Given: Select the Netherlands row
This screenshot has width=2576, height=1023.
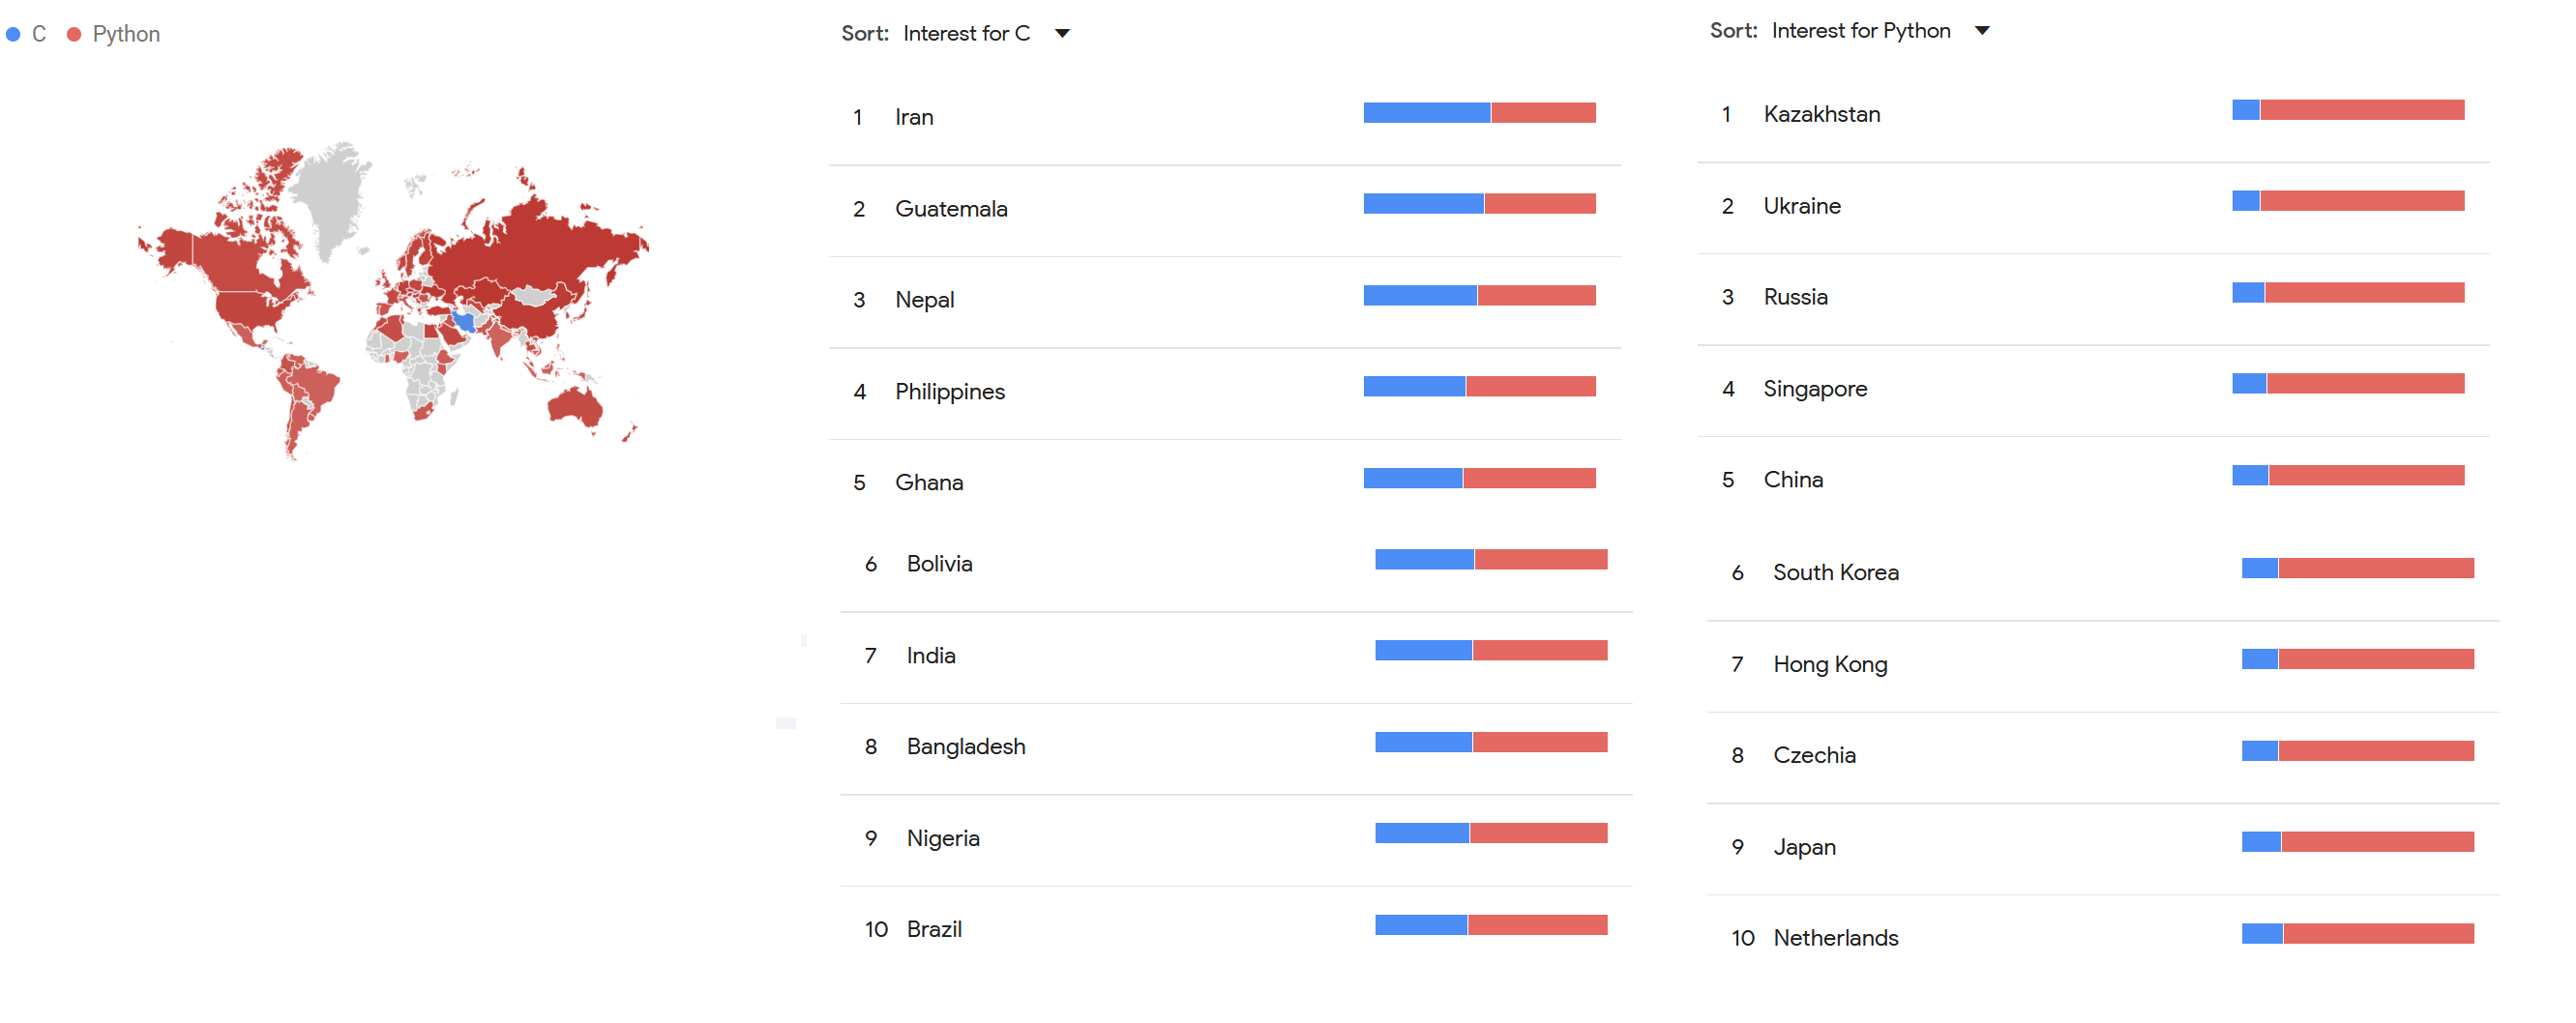Looking at the screenshot, I should (2103, 937).
